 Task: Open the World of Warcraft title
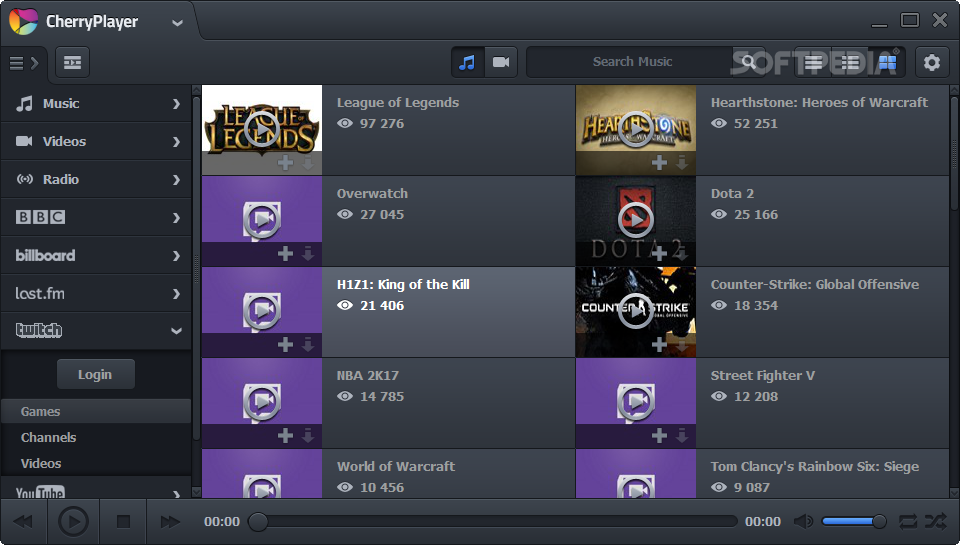[396, 467]
